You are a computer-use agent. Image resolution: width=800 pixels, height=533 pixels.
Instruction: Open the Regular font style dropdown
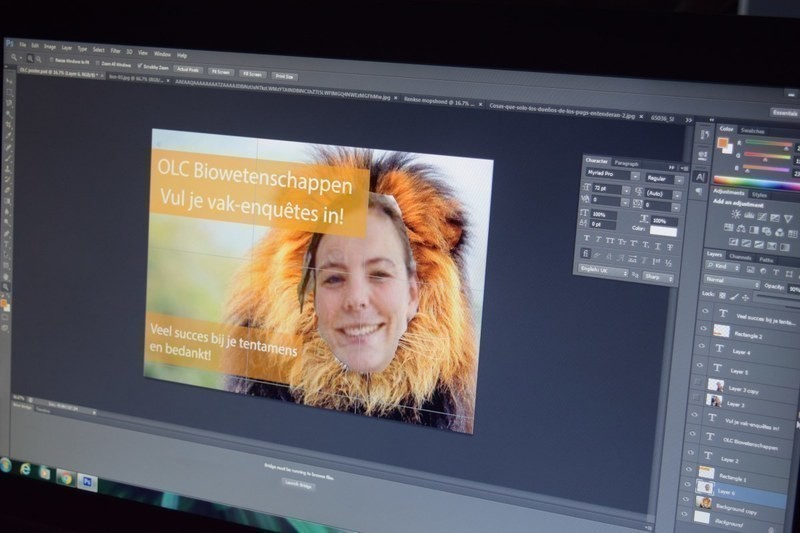[679, 180]
